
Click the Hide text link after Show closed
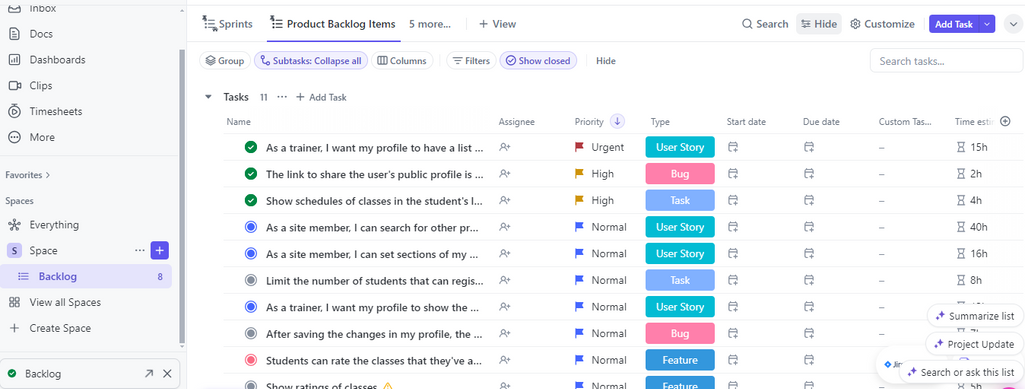pyautogui.click(x=606, y=61)
